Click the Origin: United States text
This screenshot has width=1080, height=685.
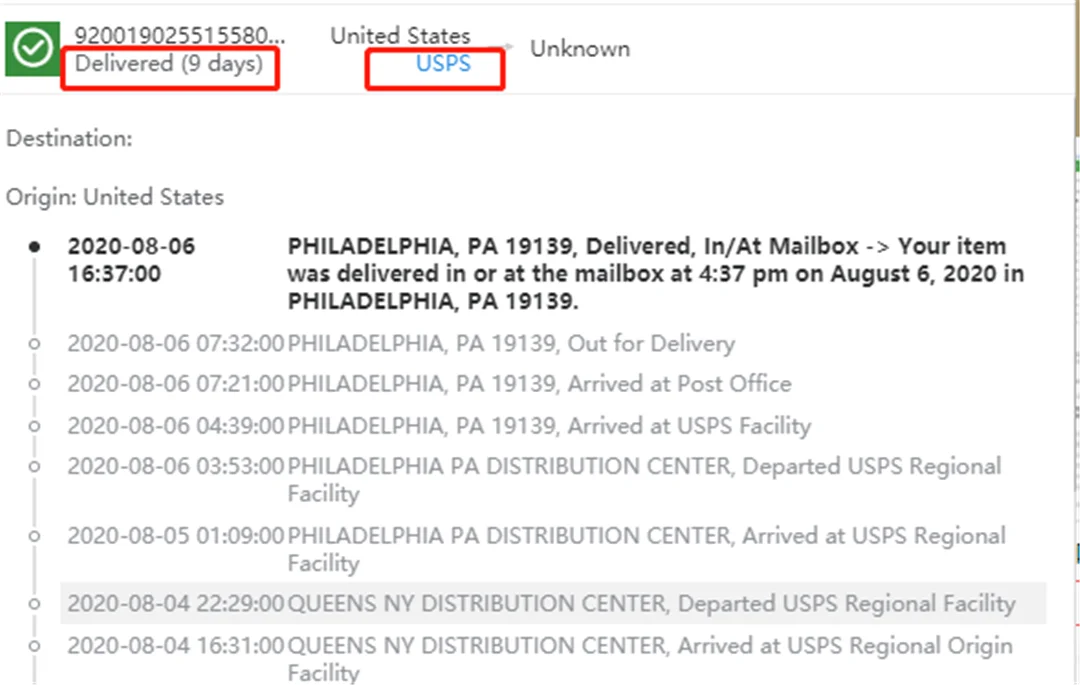pos(115,197)
